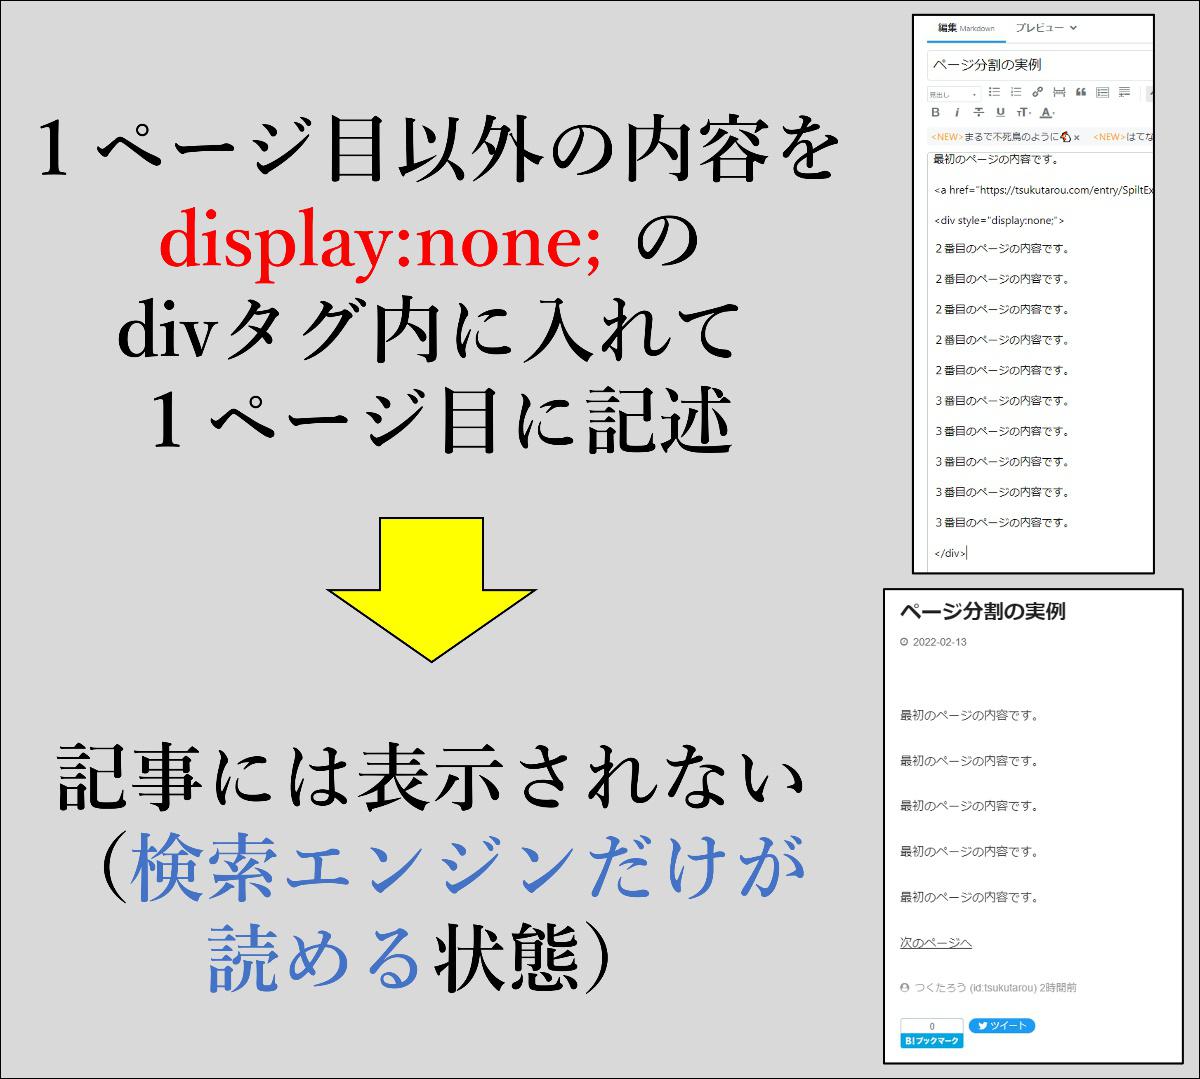Viewport: 1200px width, 1079px height.
Task: Click the table of contents icon
Action: coord(1102,92)
